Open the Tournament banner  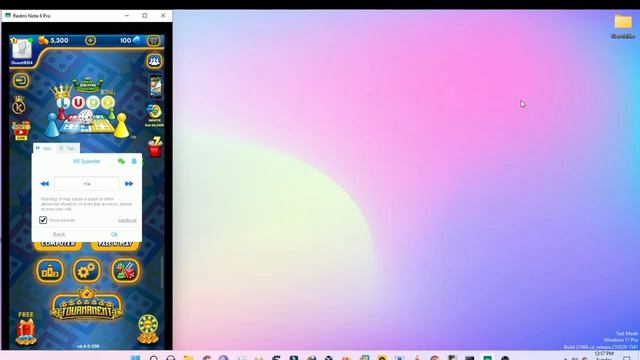tap(87, 306)
